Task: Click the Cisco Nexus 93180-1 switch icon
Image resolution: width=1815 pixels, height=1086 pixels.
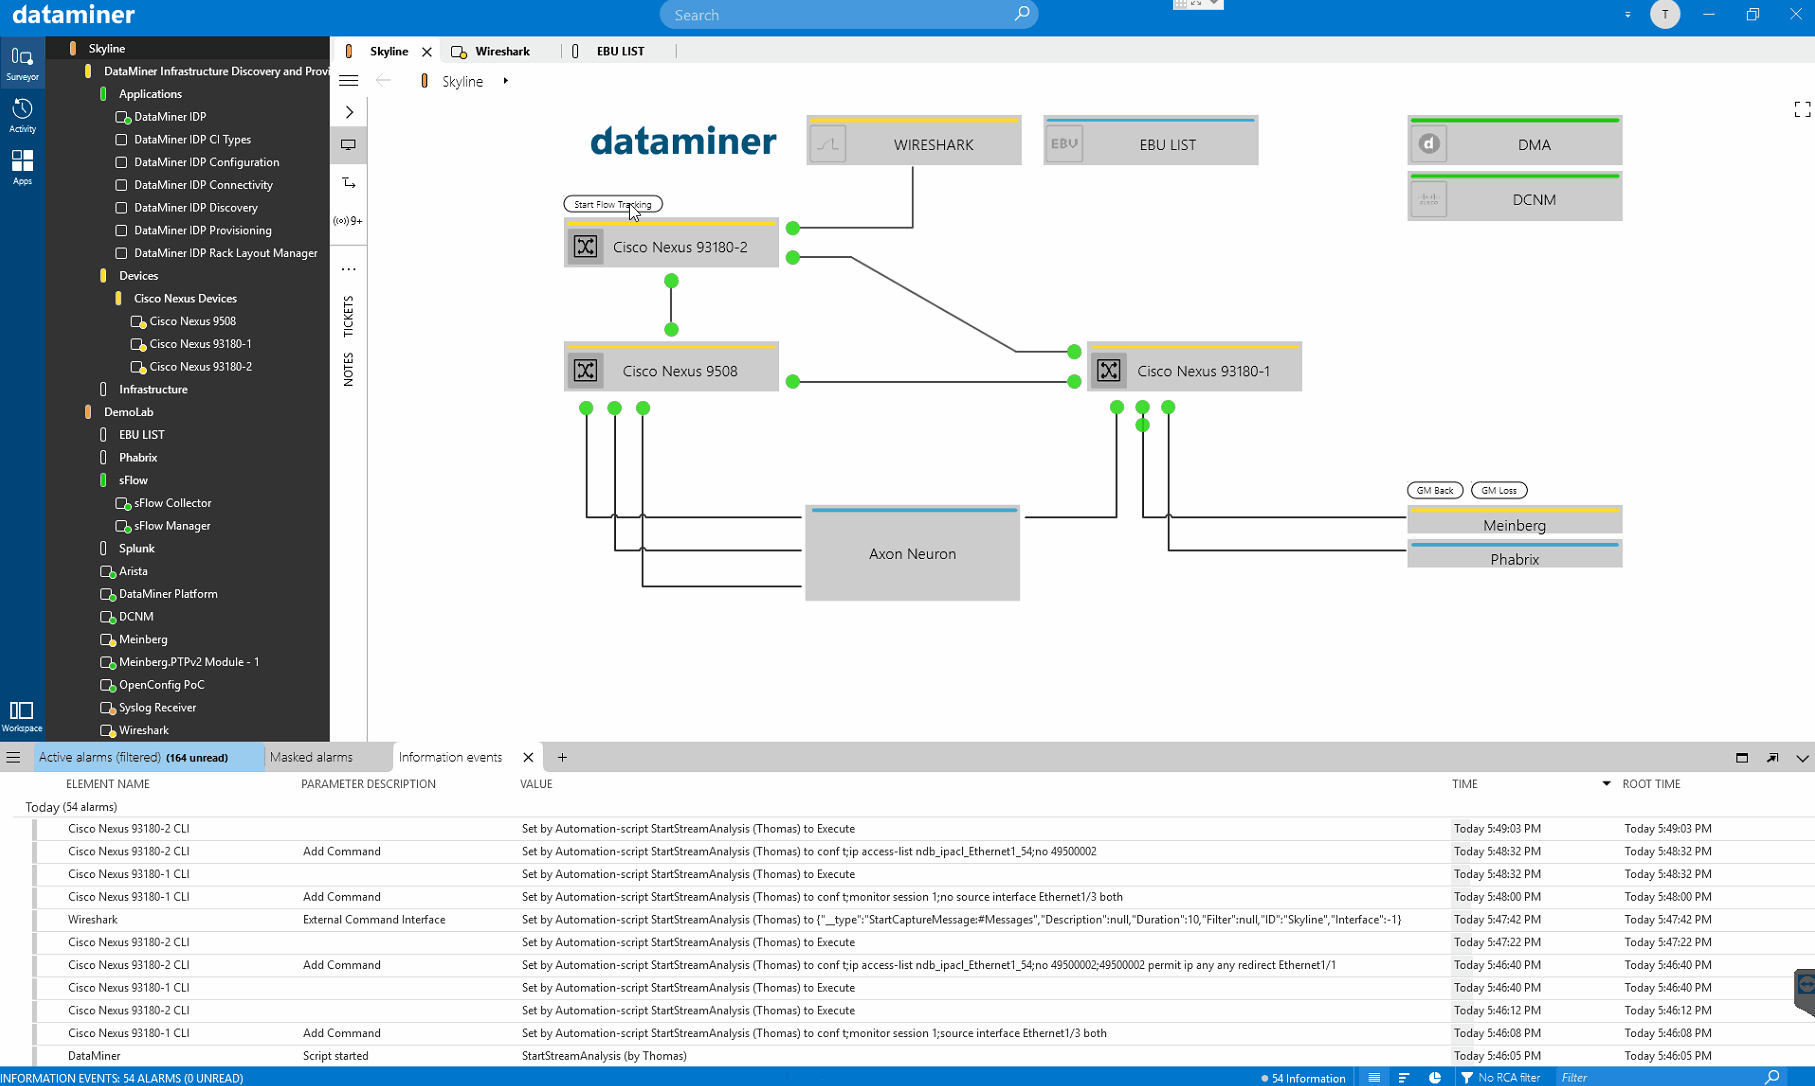Action: [x=1109, y=370]
